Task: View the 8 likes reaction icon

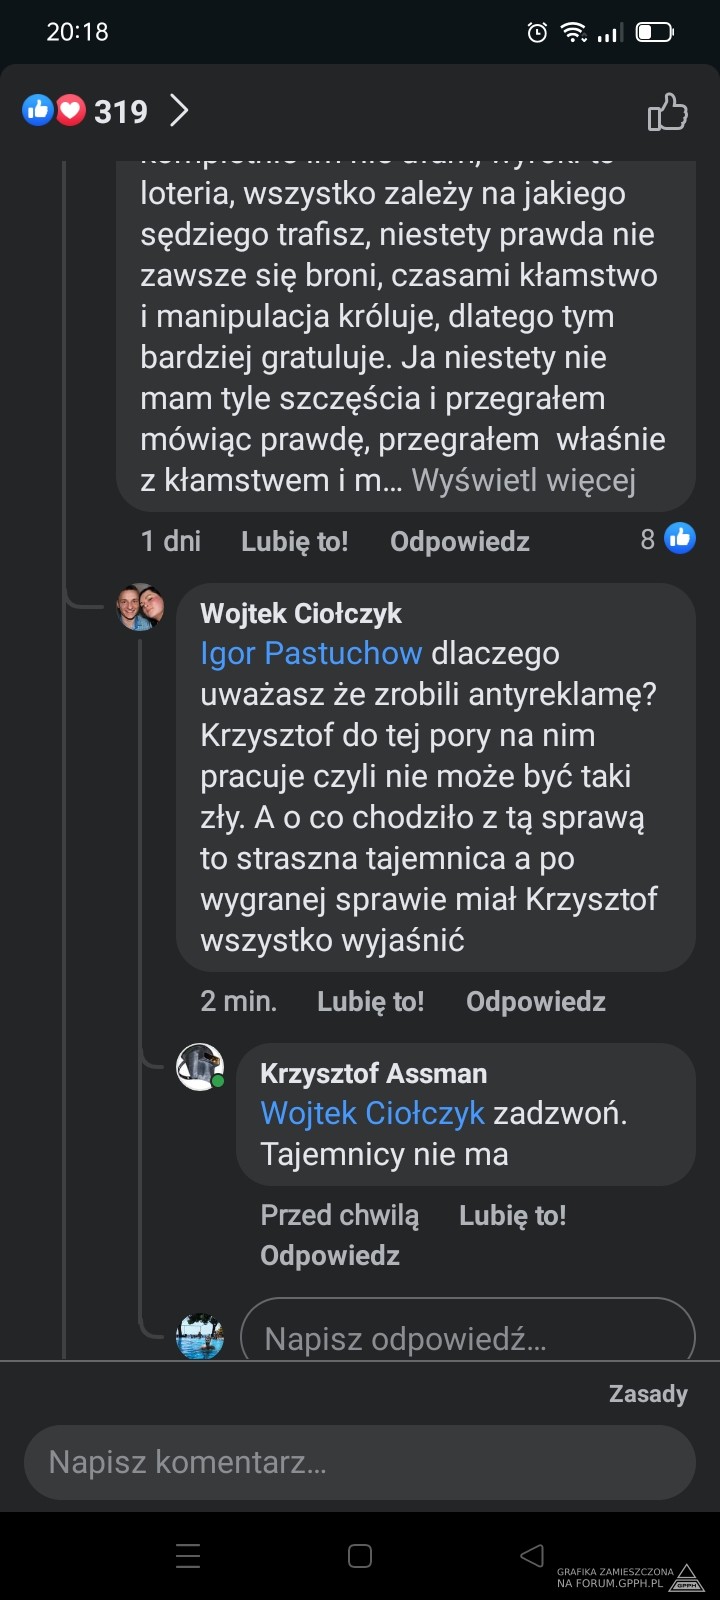Action: pyautogui.click(x=680, y=539)
